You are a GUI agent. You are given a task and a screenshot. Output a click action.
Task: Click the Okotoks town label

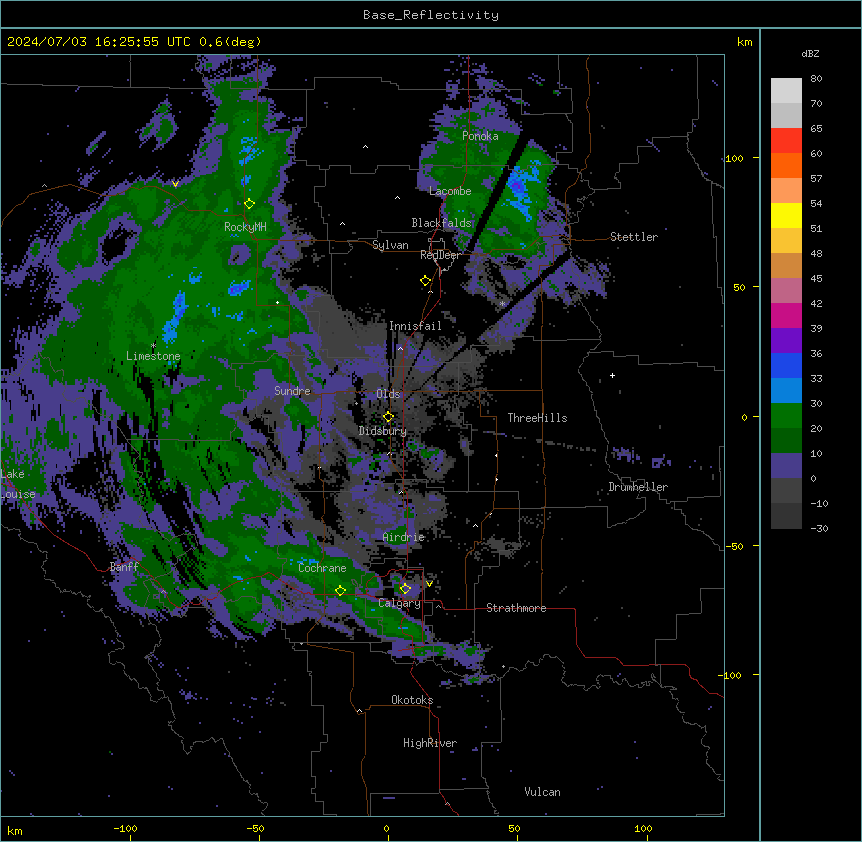(412, 700)
